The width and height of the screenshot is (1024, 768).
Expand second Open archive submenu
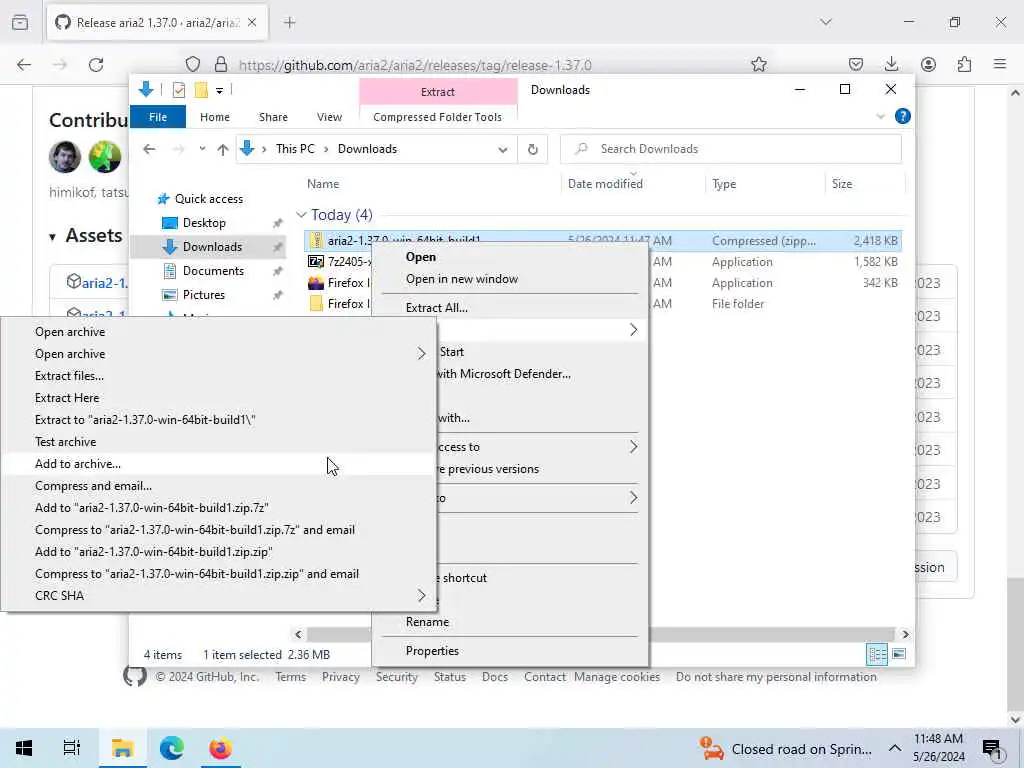click(x=421, y=354)
